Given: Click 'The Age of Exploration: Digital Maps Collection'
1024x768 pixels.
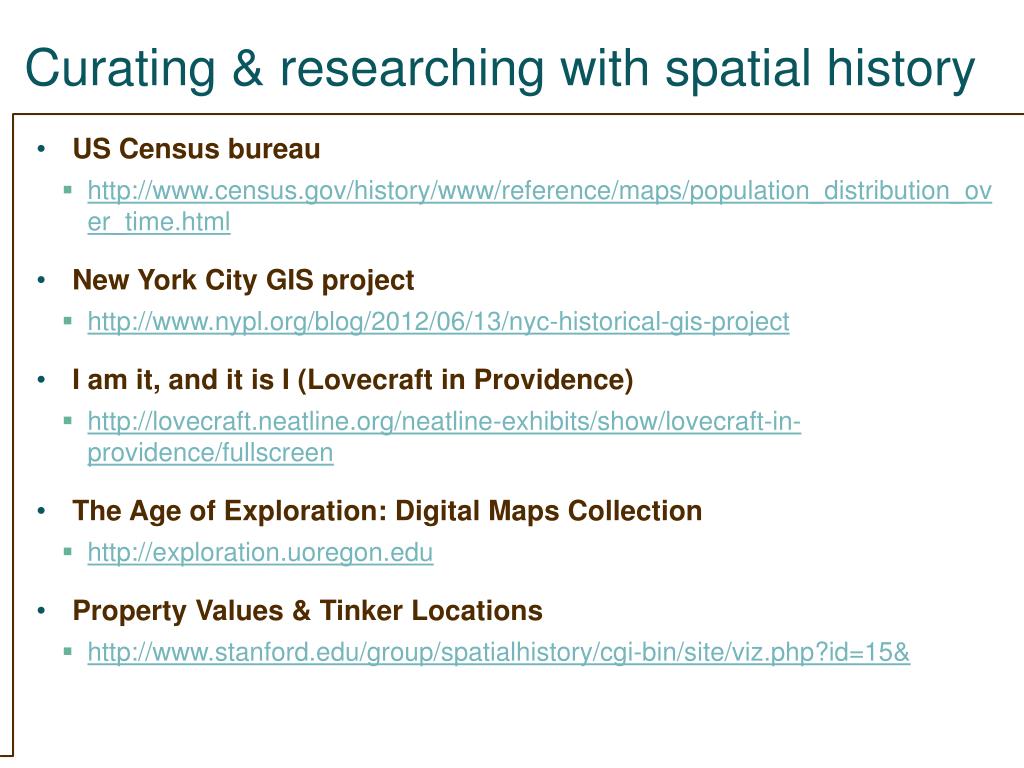Looking at the screenshot, I should point(387,511).
